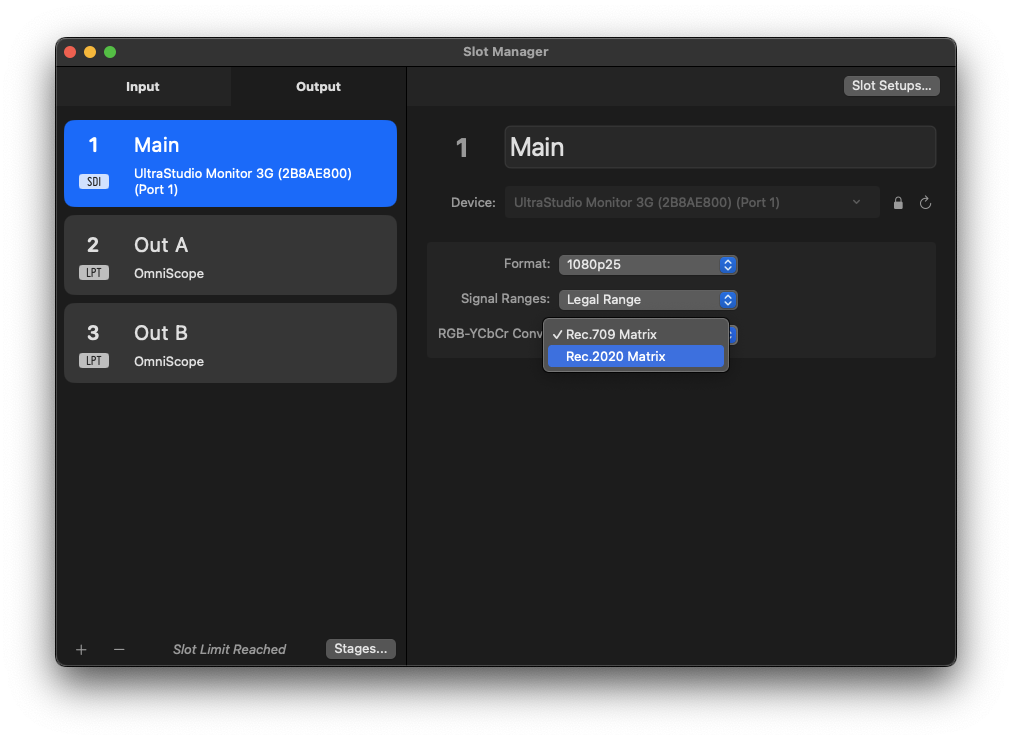The width and height of the screenshot is (1012, 740).
Task: Select slot 1 Main in list
Action: 230,163
